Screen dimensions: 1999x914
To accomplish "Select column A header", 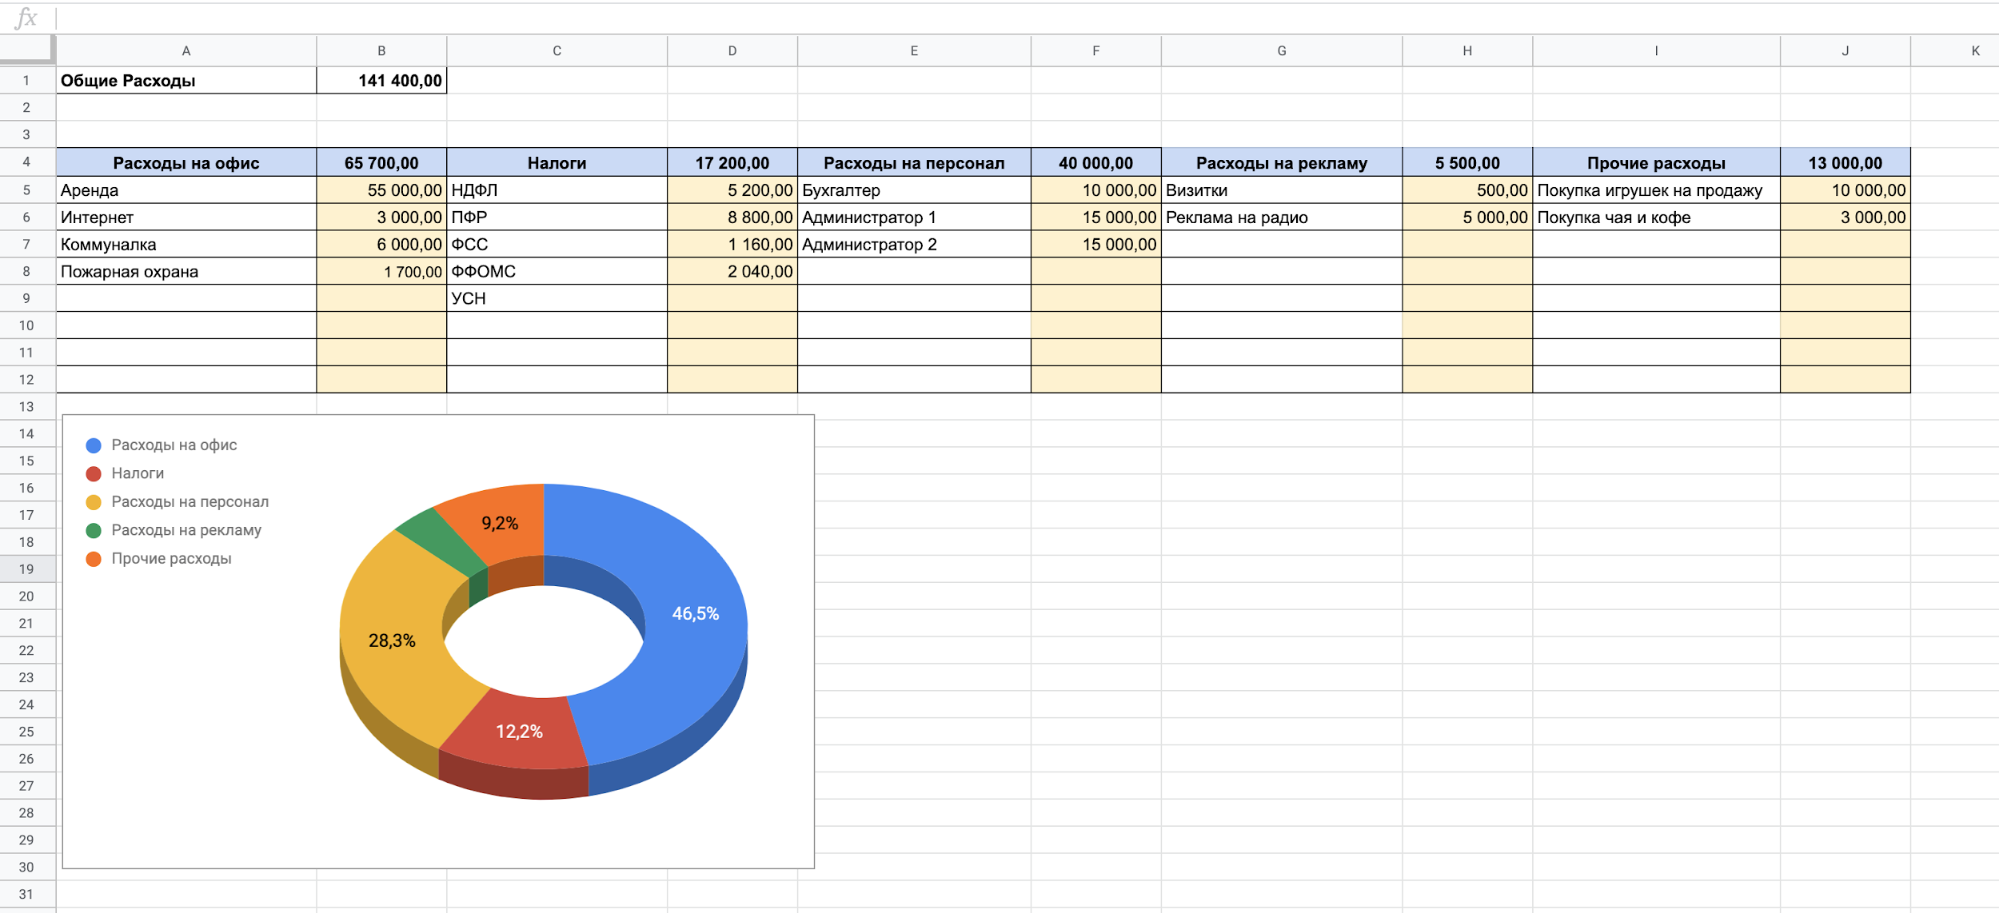I will point(186,51).
